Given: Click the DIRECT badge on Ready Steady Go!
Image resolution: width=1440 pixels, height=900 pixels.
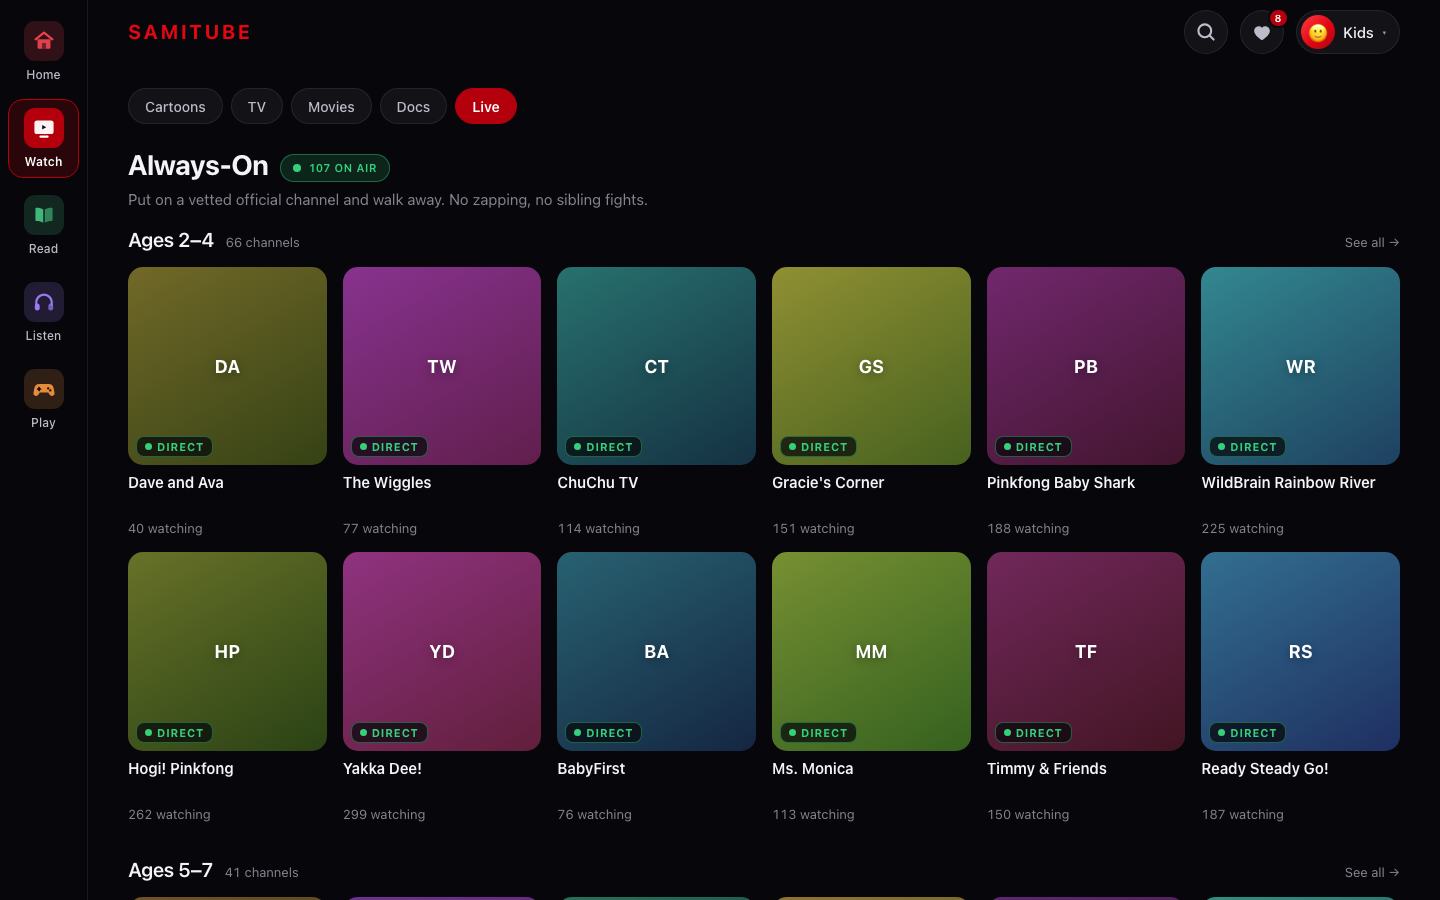Looking at the screenshot, I should (x=1247, y=733).
